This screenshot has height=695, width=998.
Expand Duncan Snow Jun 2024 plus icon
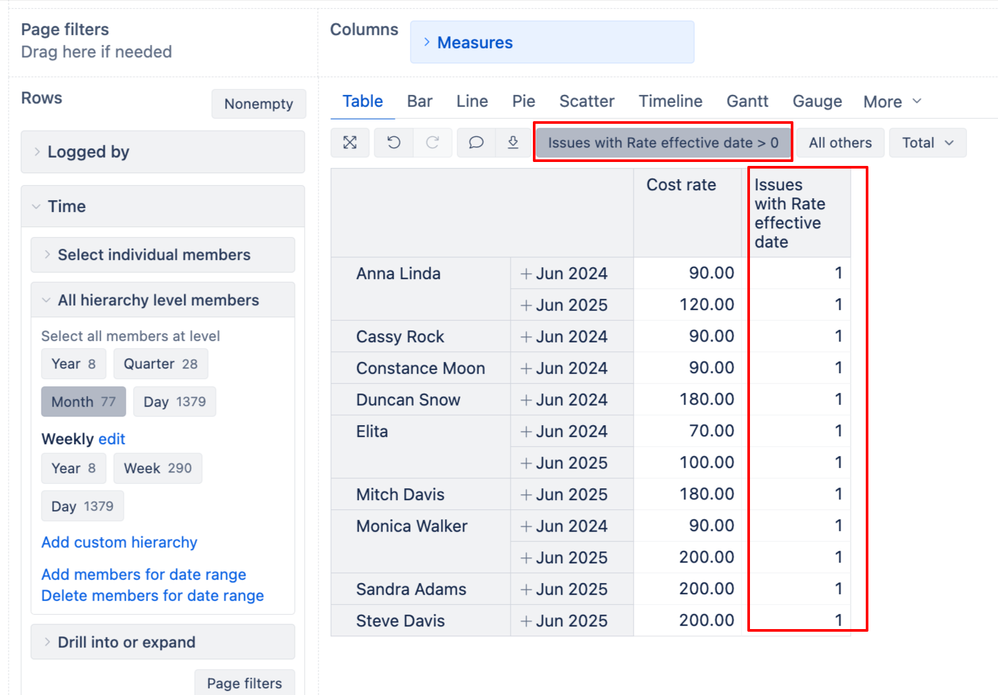[526, 400]
